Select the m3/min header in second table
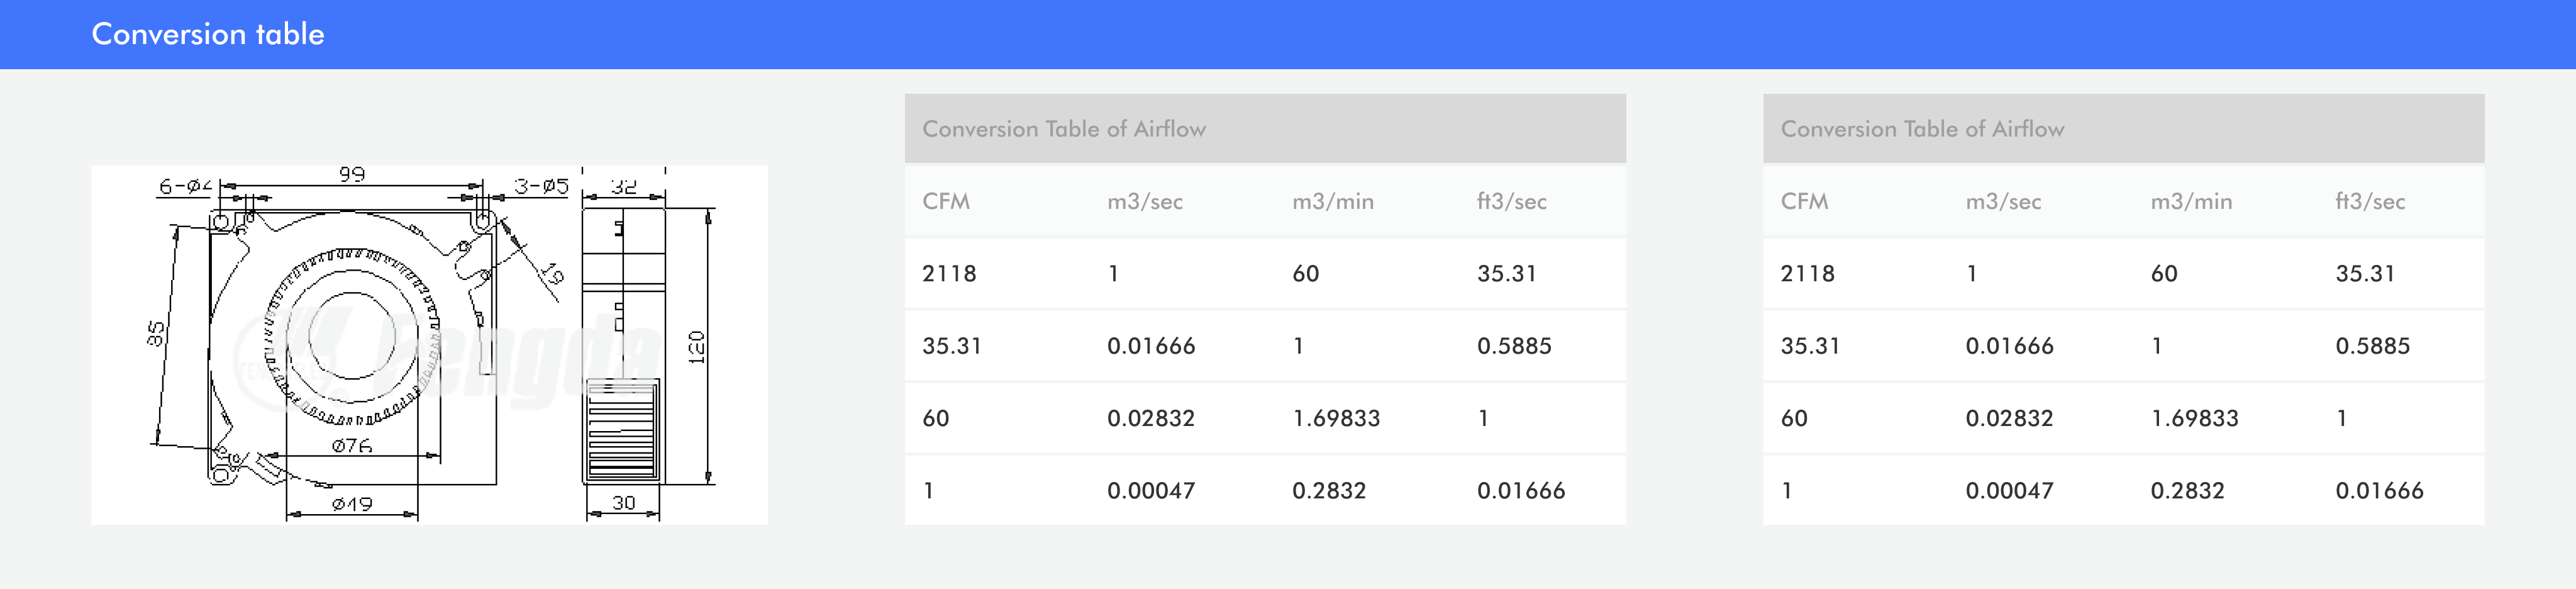This screenshot has height=589, width=2576. 2190,201
